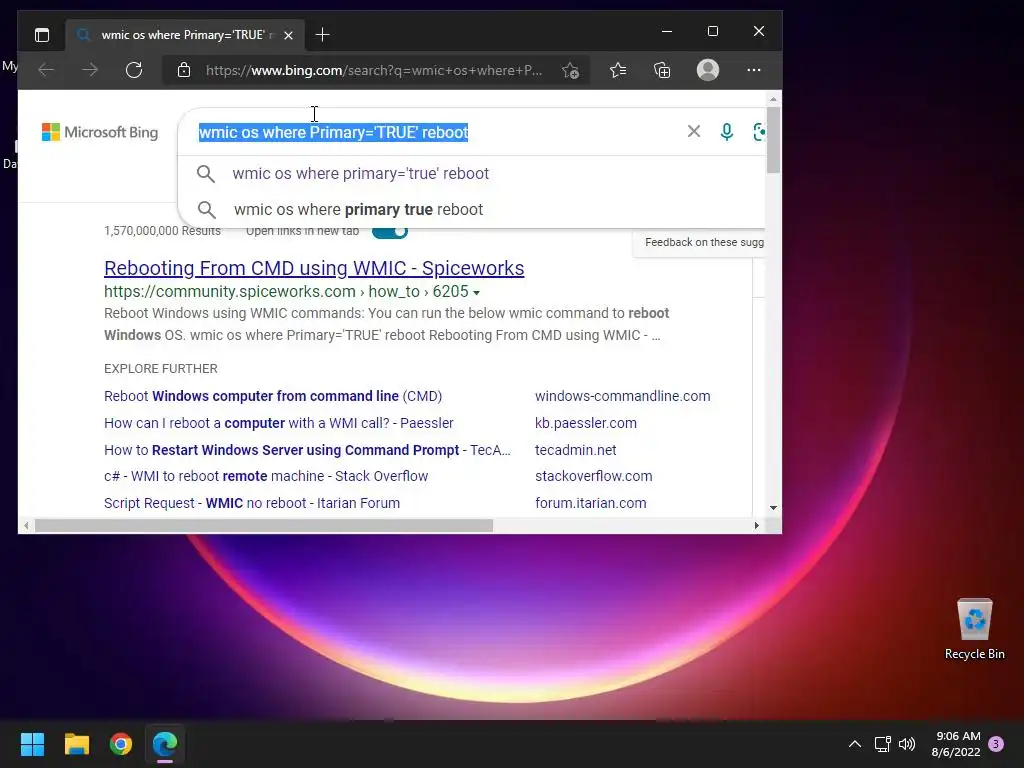
Task: Maximize the Edge window
Action: [712, 31]
